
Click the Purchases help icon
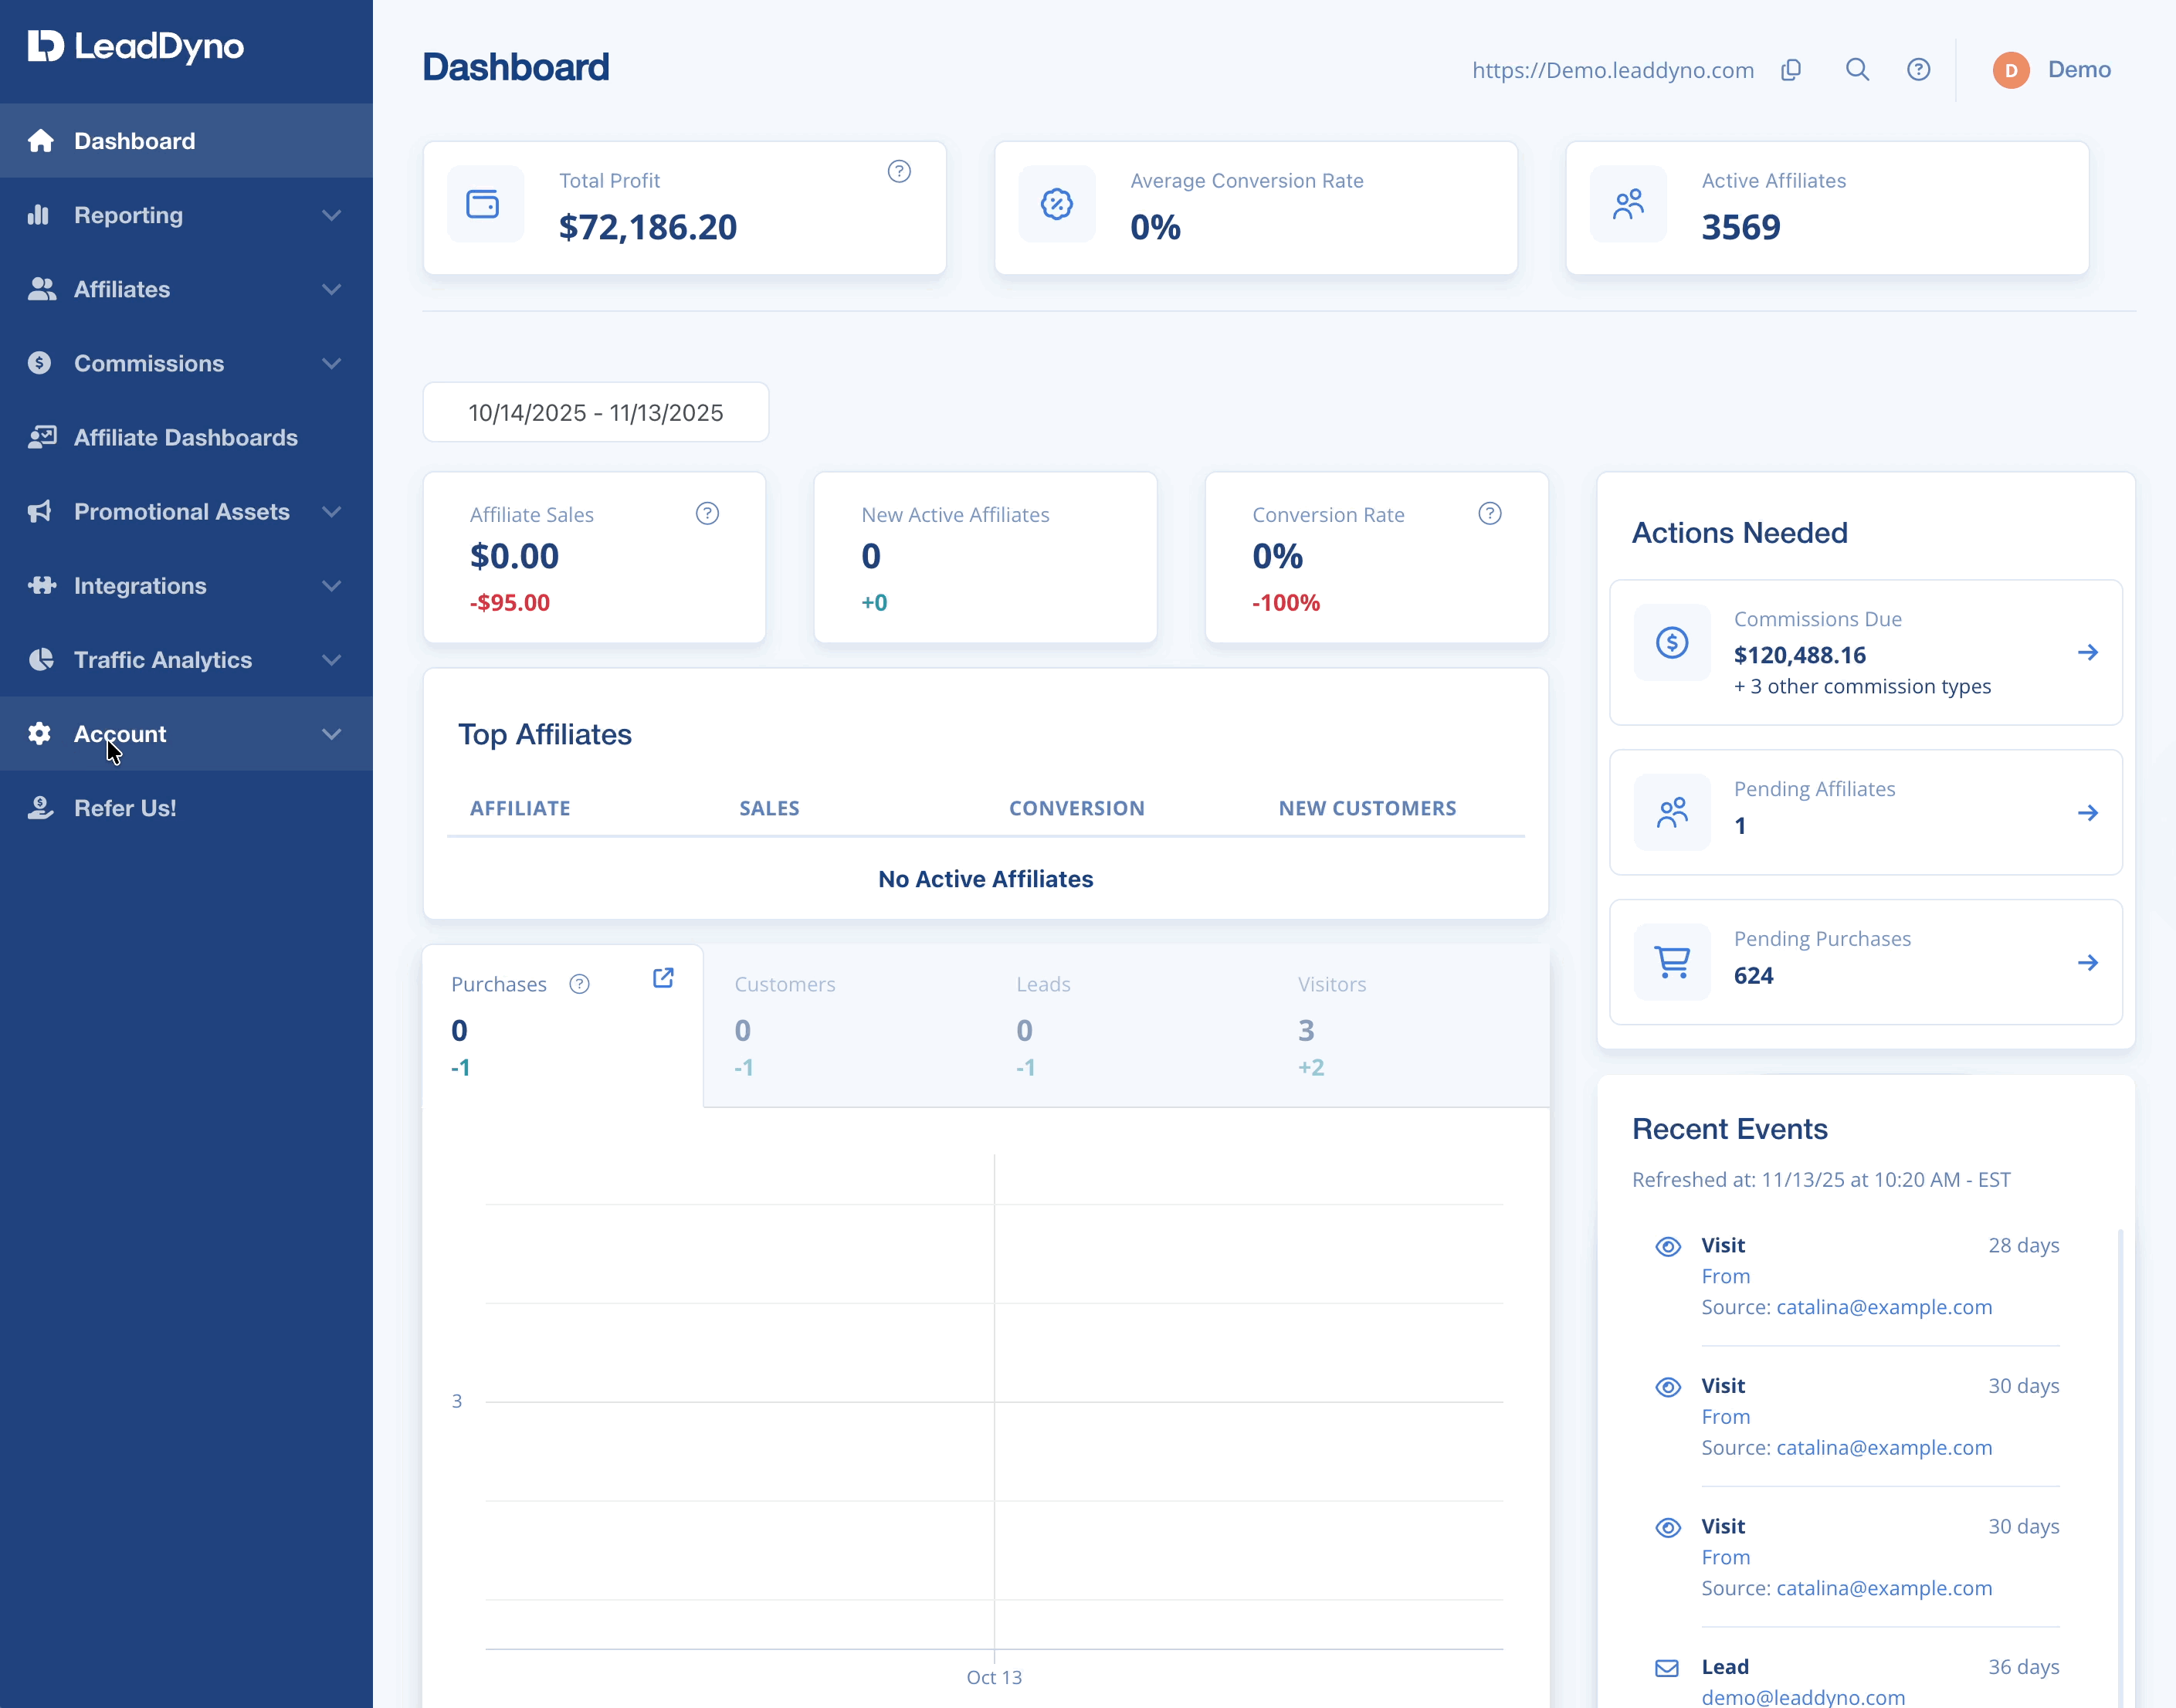point(579,984)
